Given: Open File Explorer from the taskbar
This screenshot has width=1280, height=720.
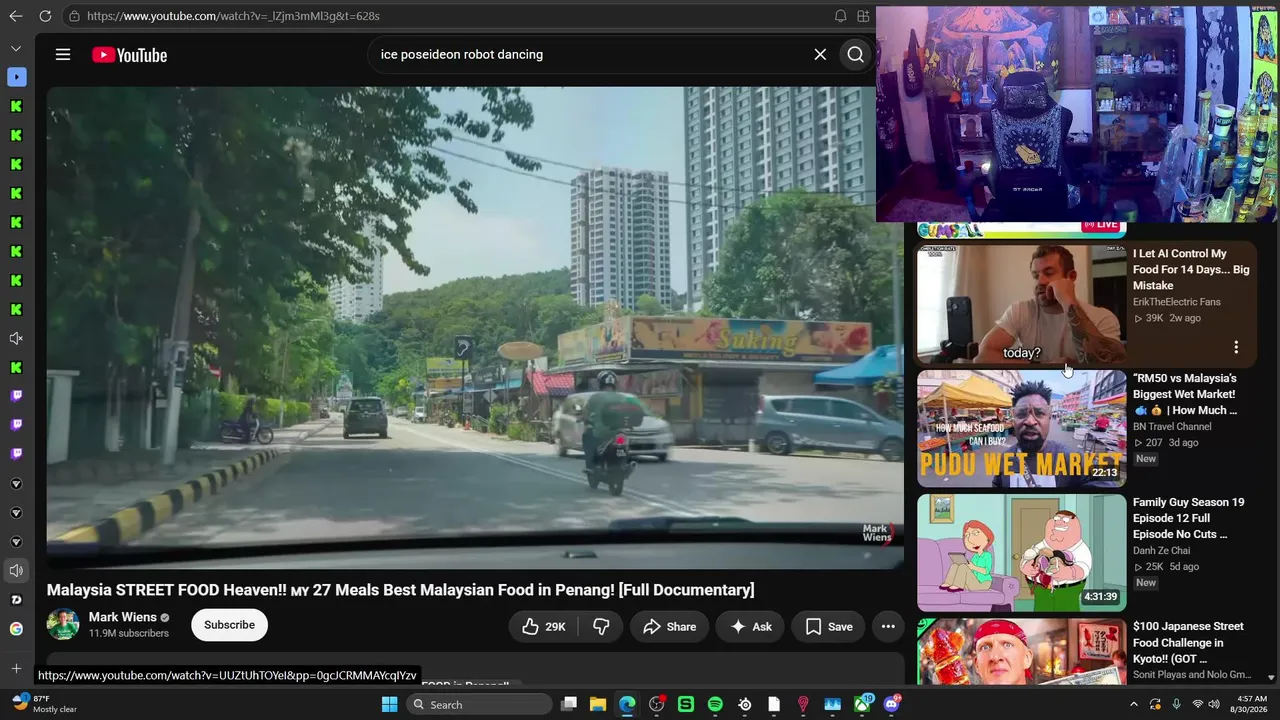Looking at the screenshot, I should pos(598,705).
